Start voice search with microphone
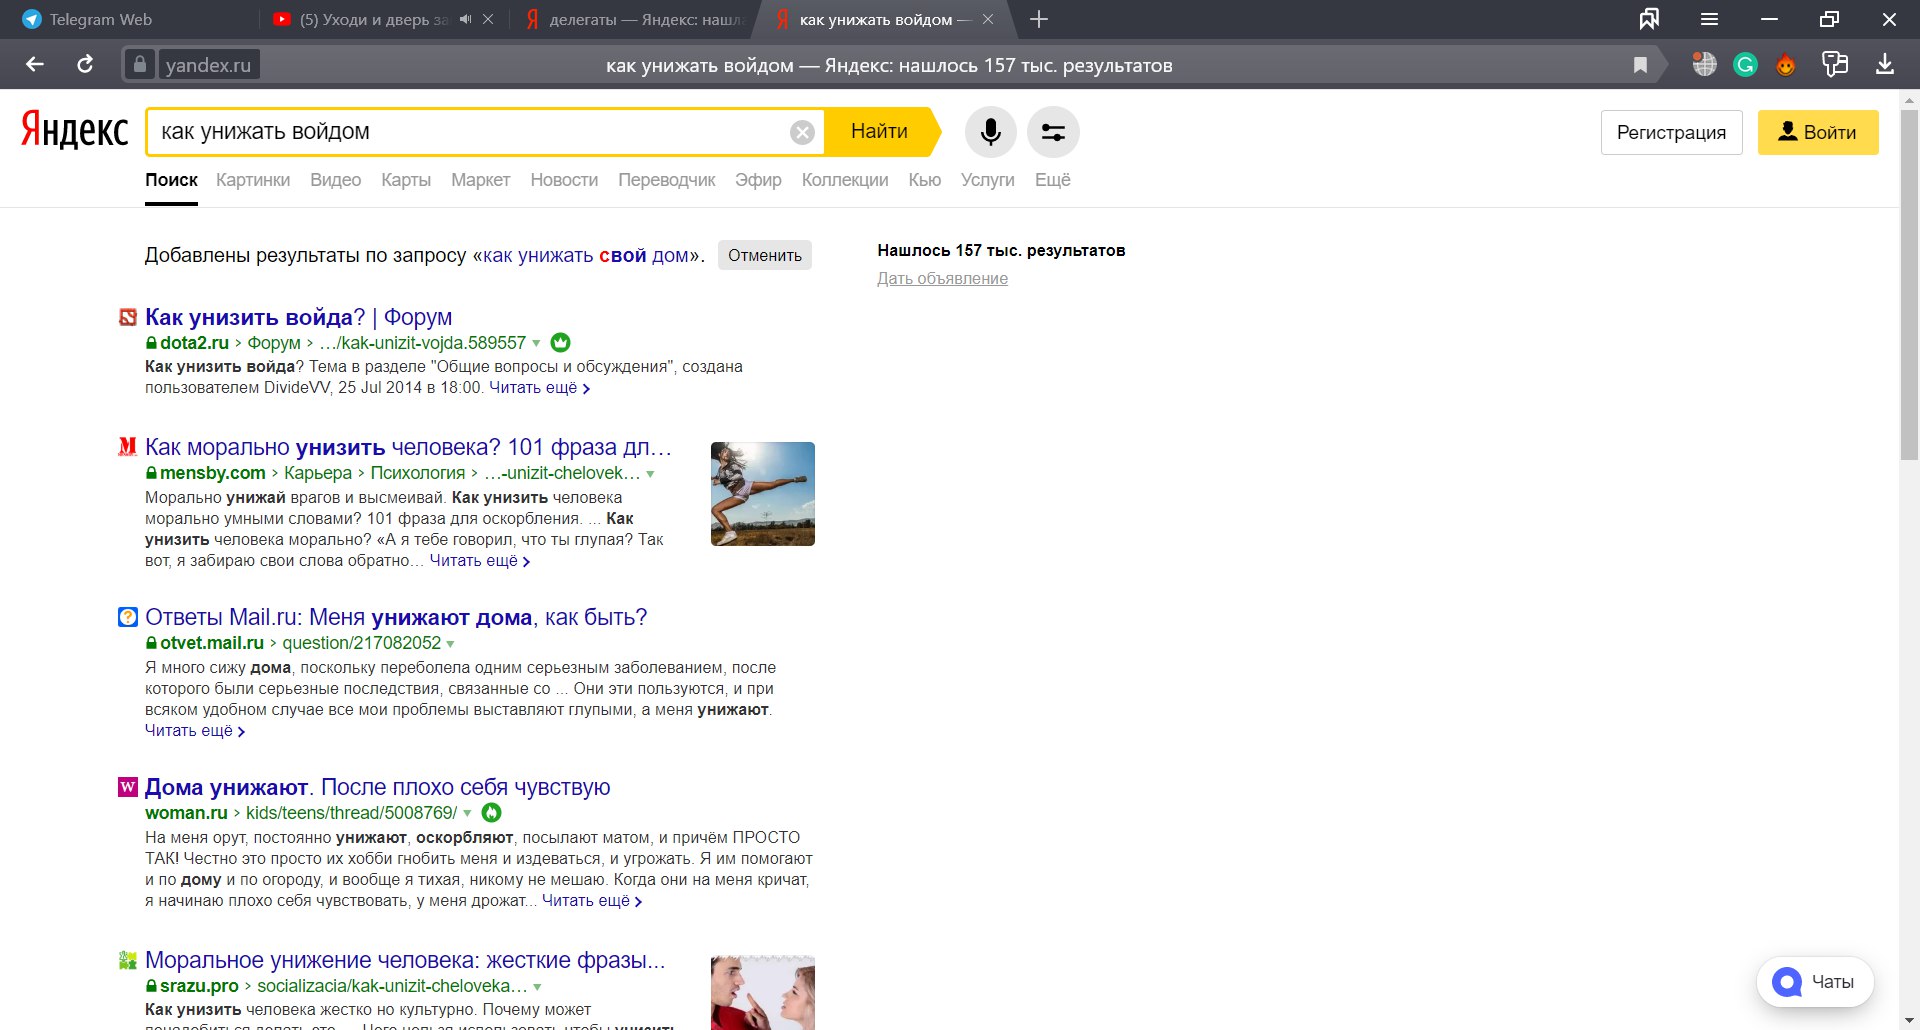 click(991, 132)
